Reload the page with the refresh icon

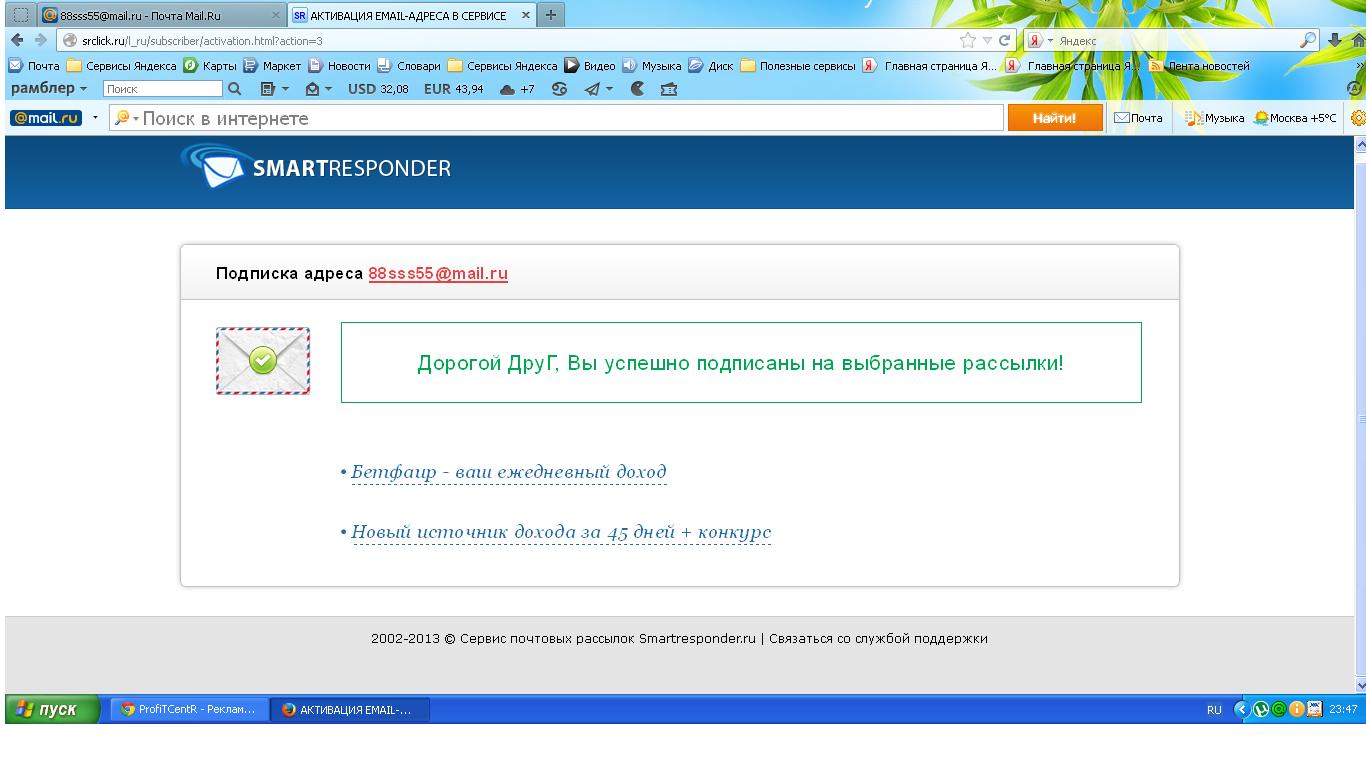pos(1005,41)
